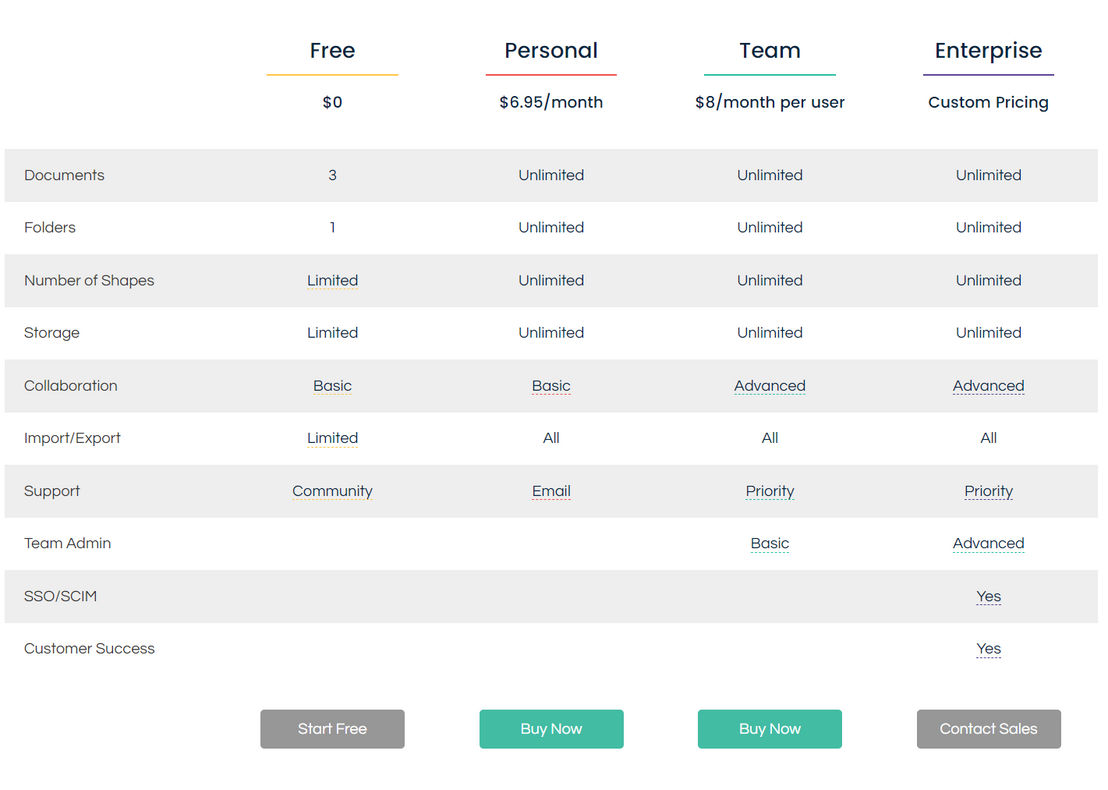Click Limited in the Import/Export row
The height and width of the screenshot is (790, 1108).
coord(332,438)
